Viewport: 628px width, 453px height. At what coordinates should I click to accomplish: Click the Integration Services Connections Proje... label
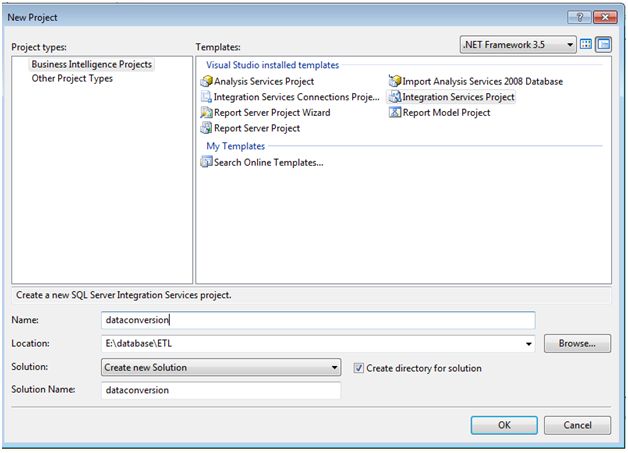pyautogui.click(x=297, y=97)
